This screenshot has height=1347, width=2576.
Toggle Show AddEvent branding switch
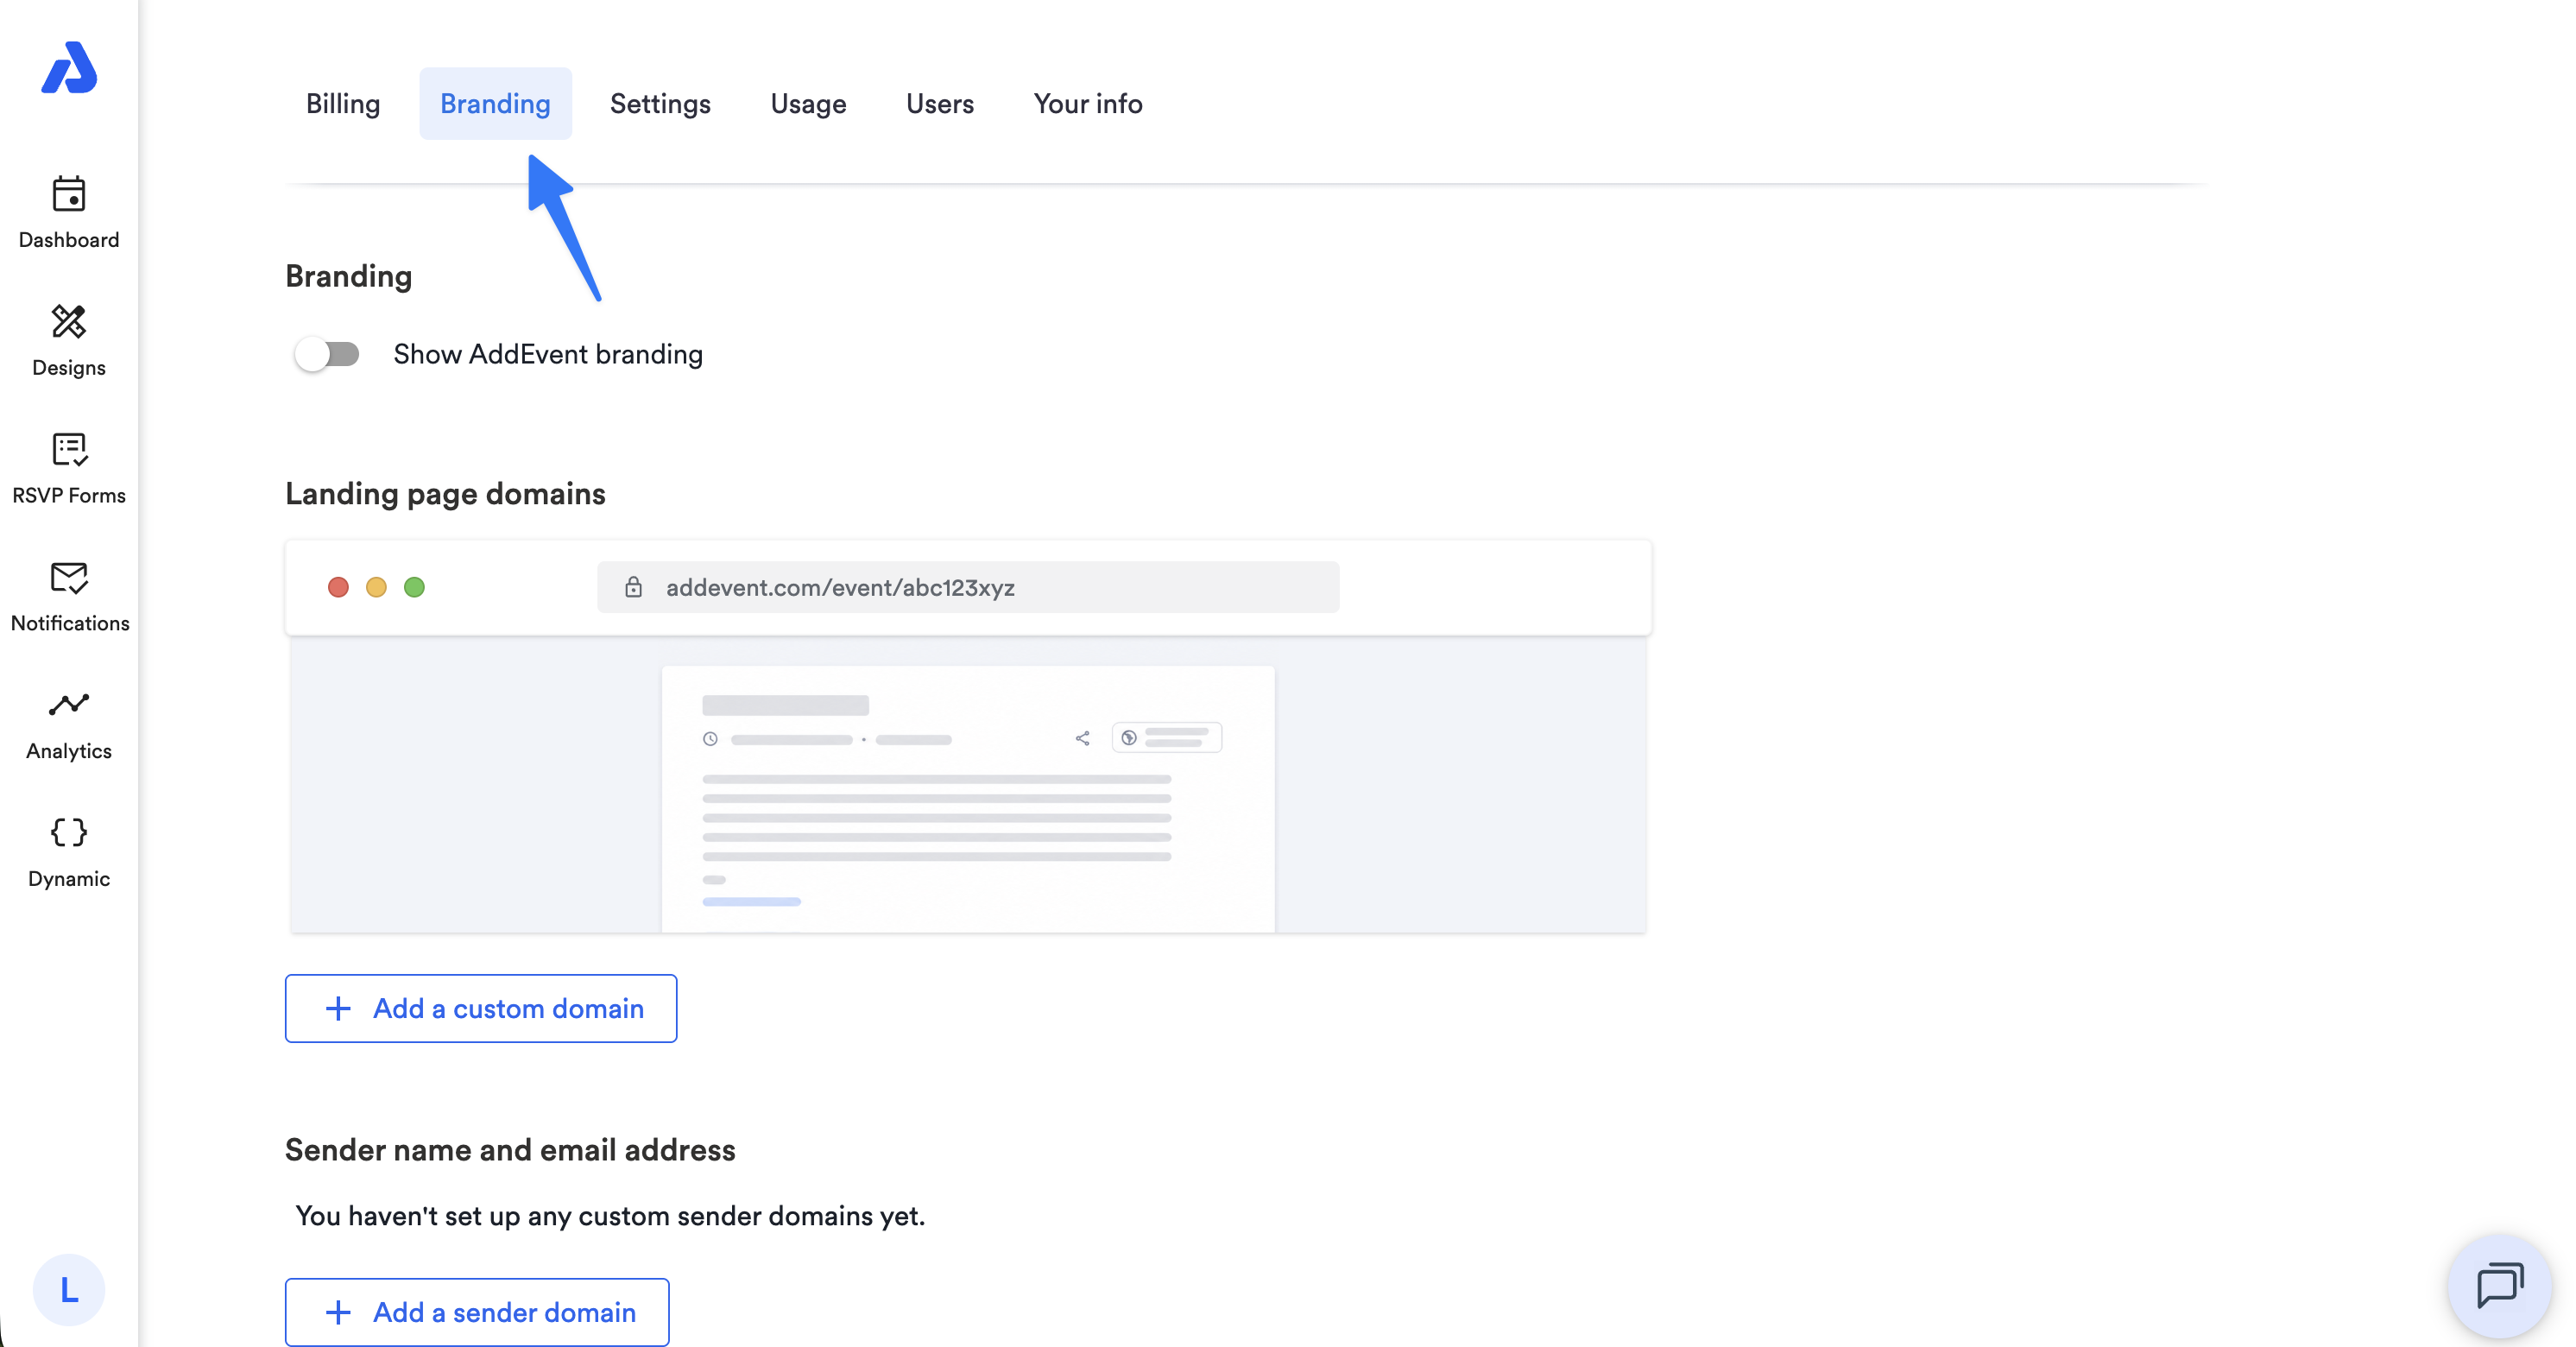327,354
